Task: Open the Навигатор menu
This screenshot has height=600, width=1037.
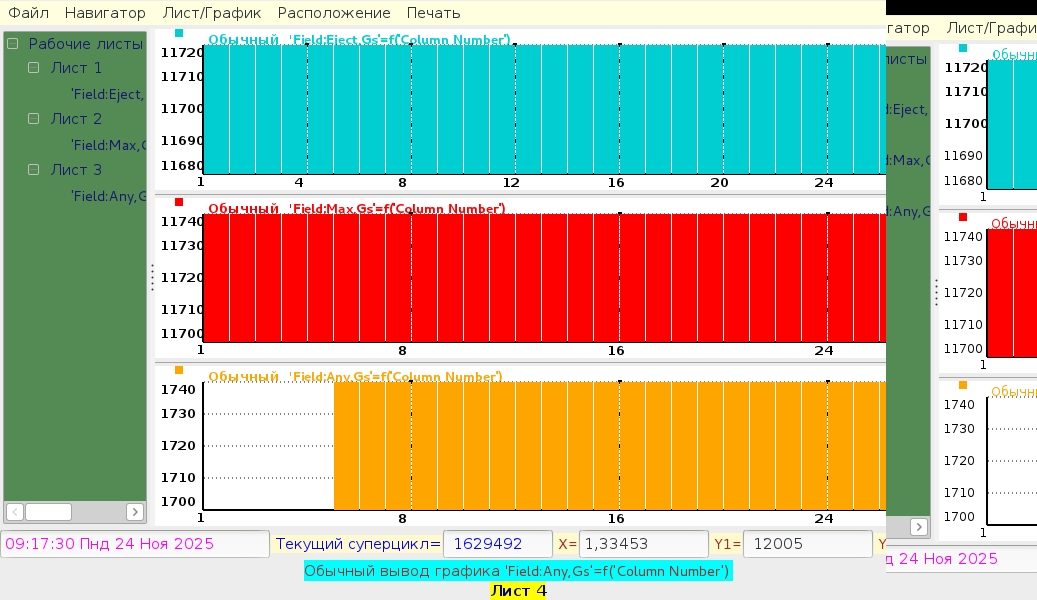Action: click(105, 13)
